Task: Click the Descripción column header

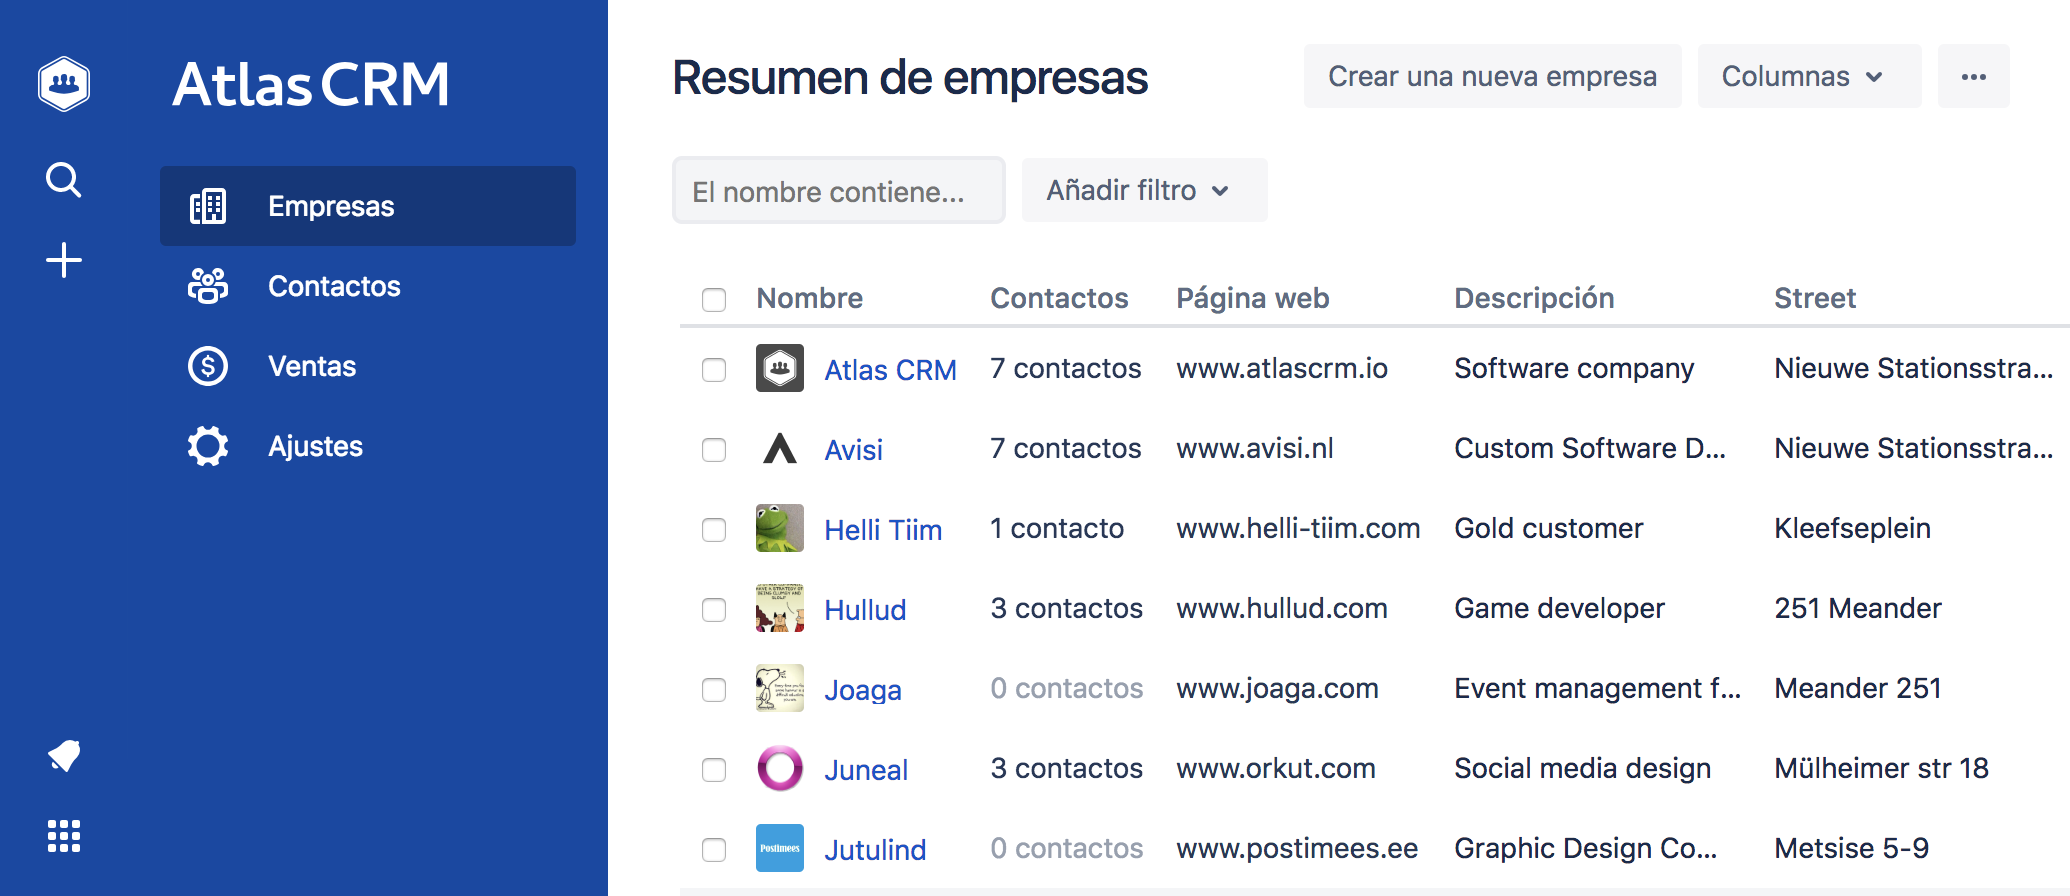Action: [1534, 298]
